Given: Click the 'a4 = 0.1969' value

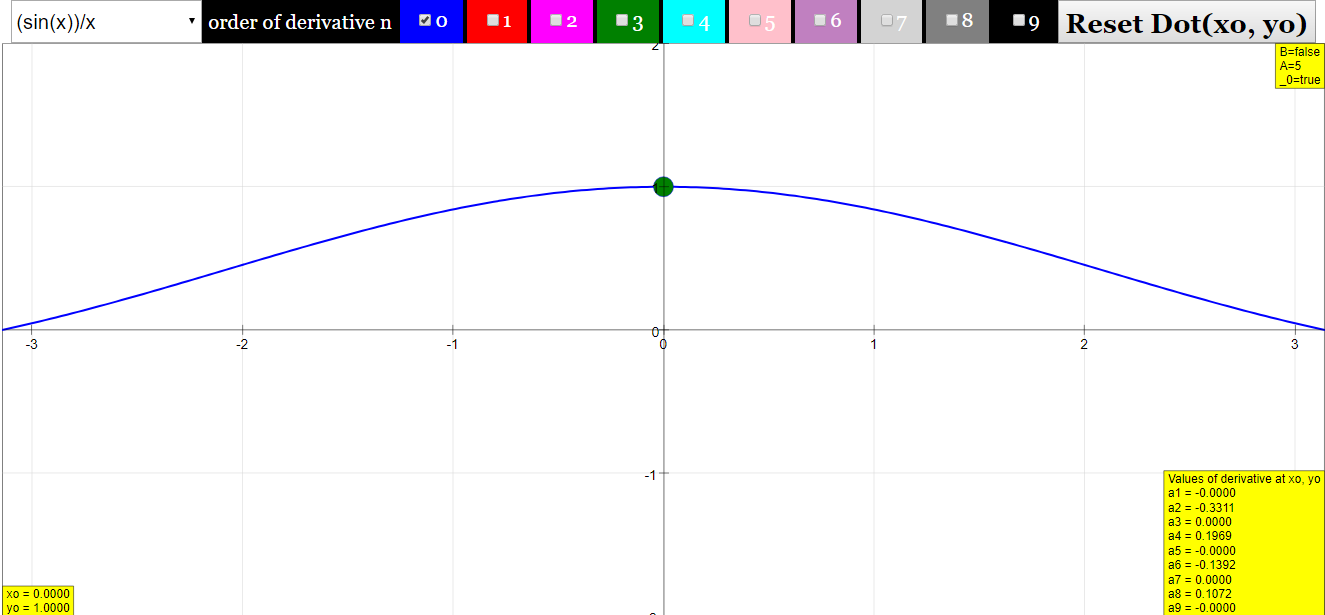Looking at the screenshot, I should [1199, 536].
